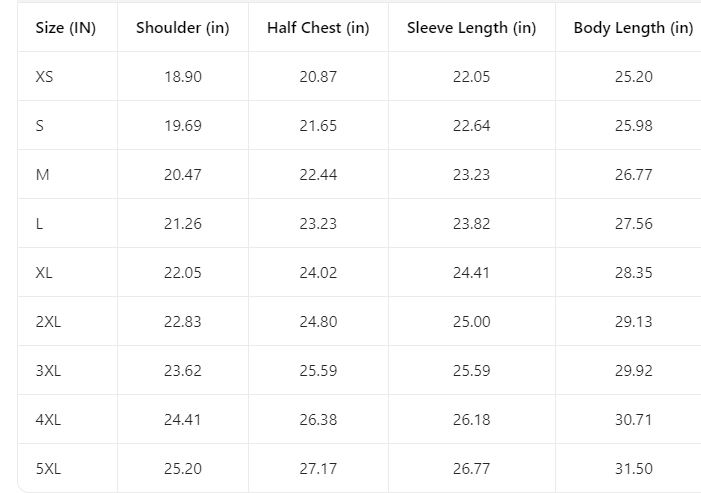The height and width of the screenshot is (493, 701).
Task: Click the XL half chest value 24.02
Action: pyautogui.click(x=318, y=273)
